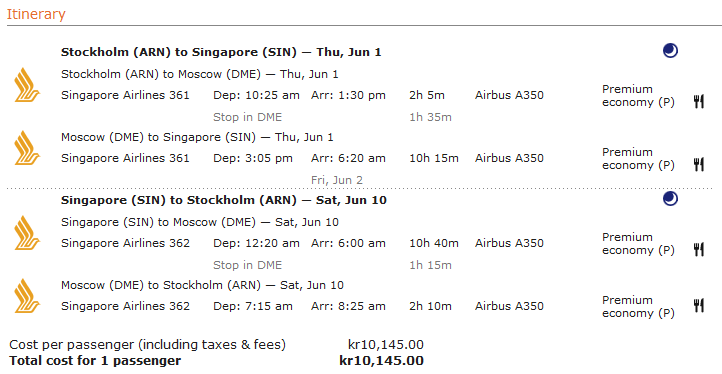Click Fri, Jun 2 arrival date note
722x374 pixels.
[x=337, y=180]
